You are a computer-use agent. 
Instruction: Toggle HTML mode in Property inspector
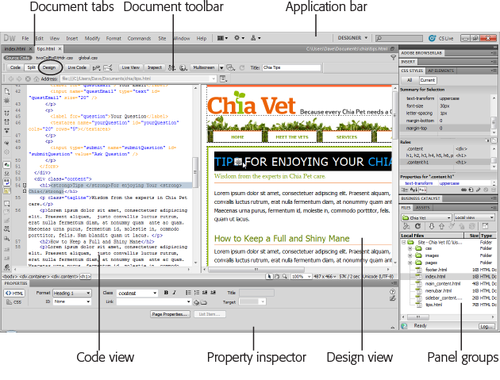point(14,293)
